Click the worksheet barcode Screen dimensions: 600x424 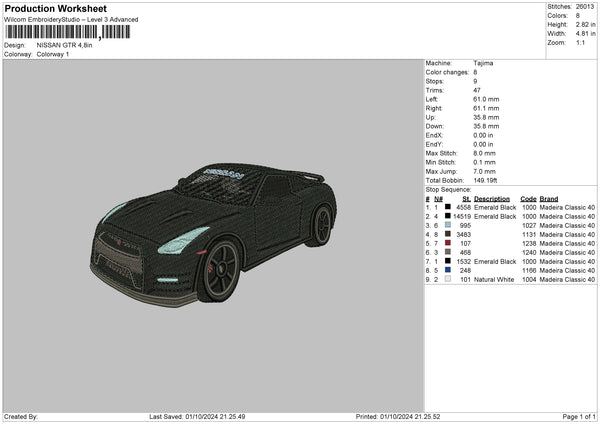point(68,32)
